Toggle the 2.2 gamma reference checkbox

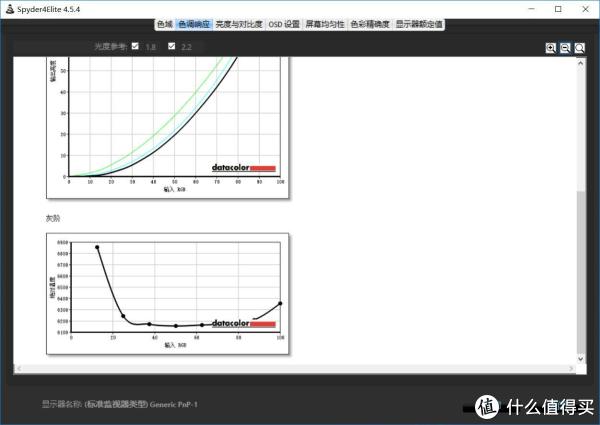171,46
